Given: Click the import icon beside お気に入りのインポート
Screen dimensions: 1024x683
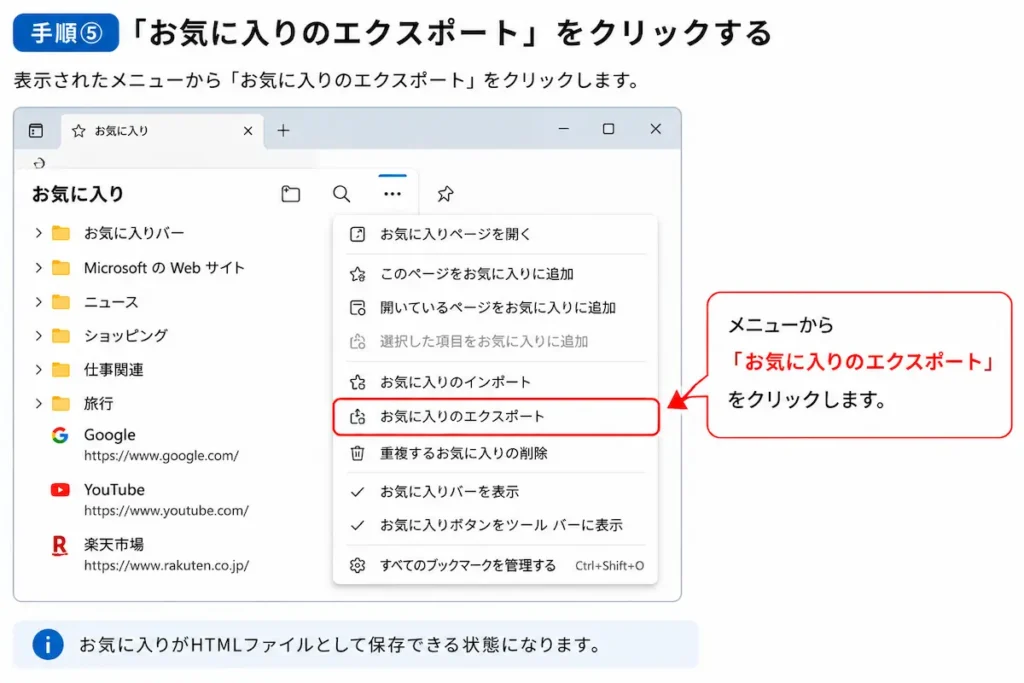Looking at the screenshot, I should click(357, 382).
